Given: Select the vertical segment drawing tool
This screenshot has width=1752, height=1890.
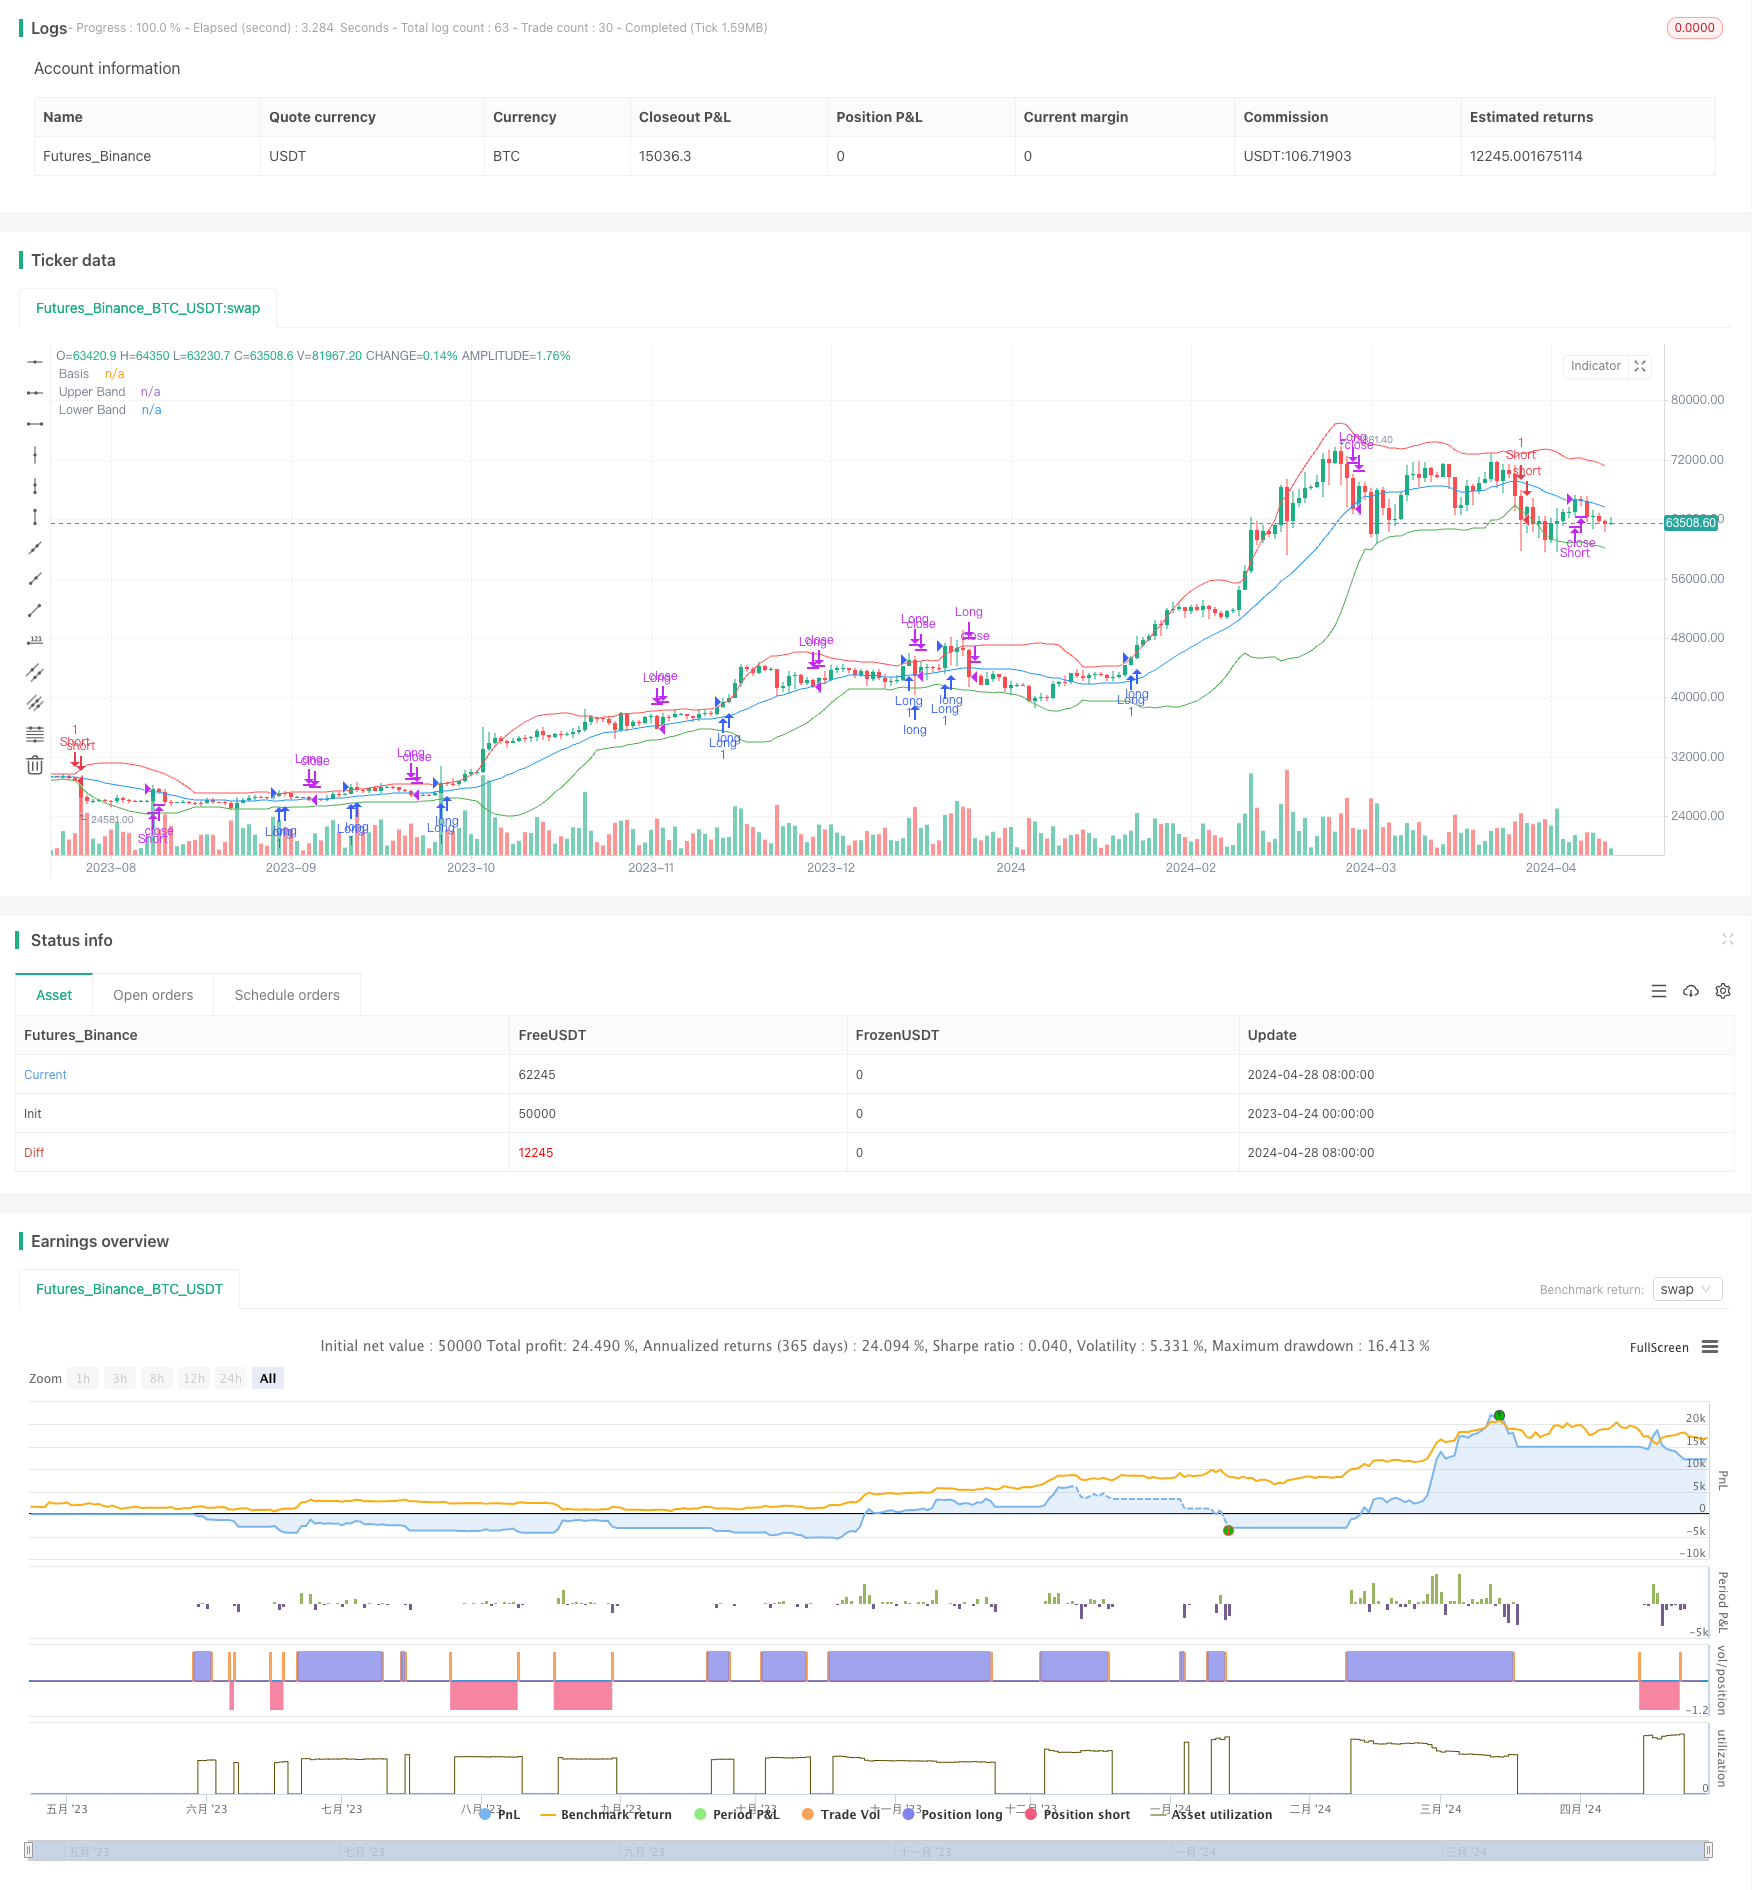Looking at the screenshot, I should (x=35, y=517).
